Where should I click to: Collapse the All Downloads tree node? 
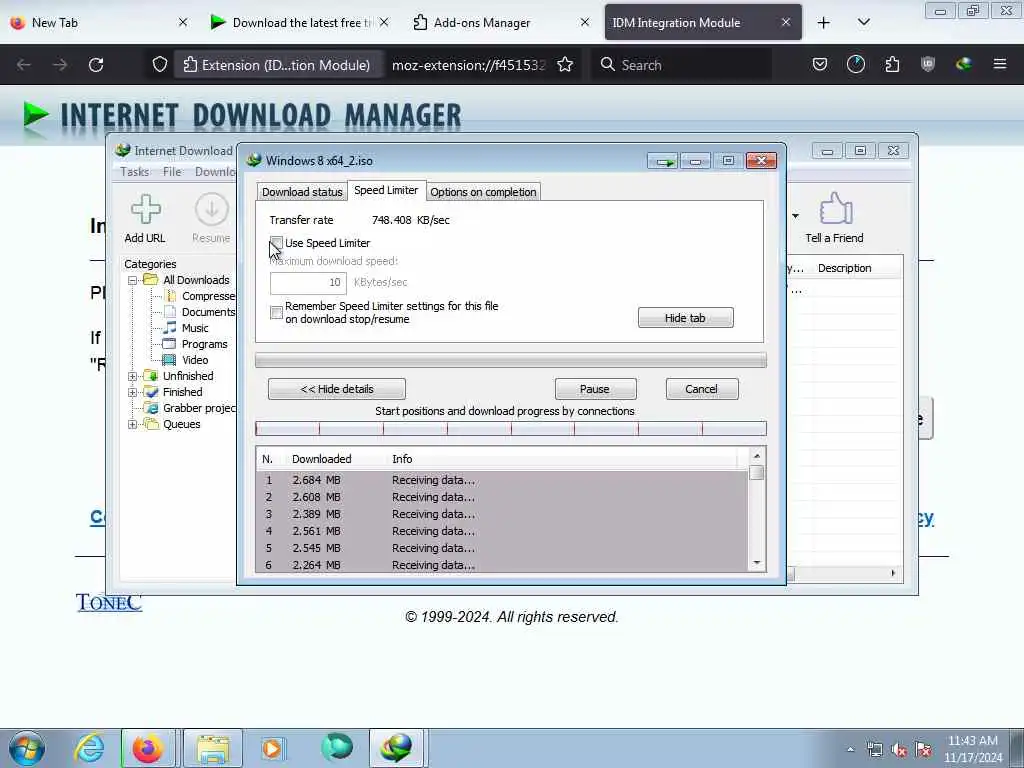click(132, 280)
